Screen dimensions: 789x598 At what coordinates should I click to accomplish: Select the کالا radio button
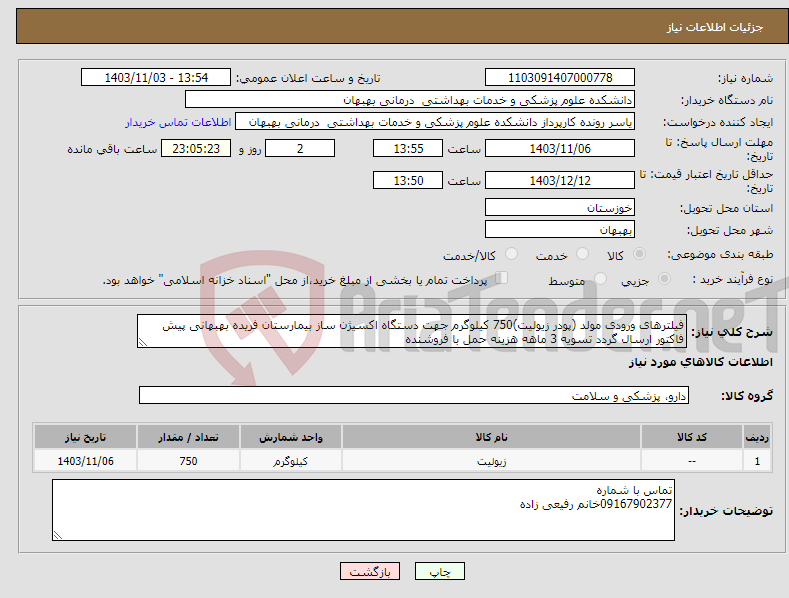[639, 254]
